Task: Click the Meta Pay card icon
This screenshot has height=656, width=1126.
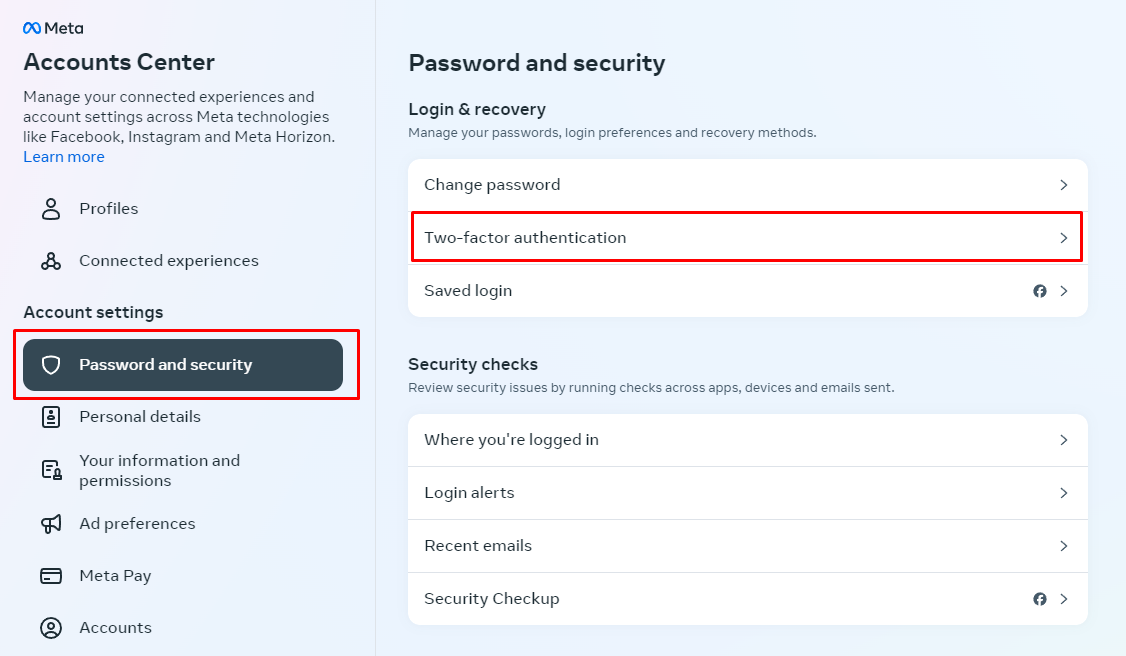Action: coord(51,576)
